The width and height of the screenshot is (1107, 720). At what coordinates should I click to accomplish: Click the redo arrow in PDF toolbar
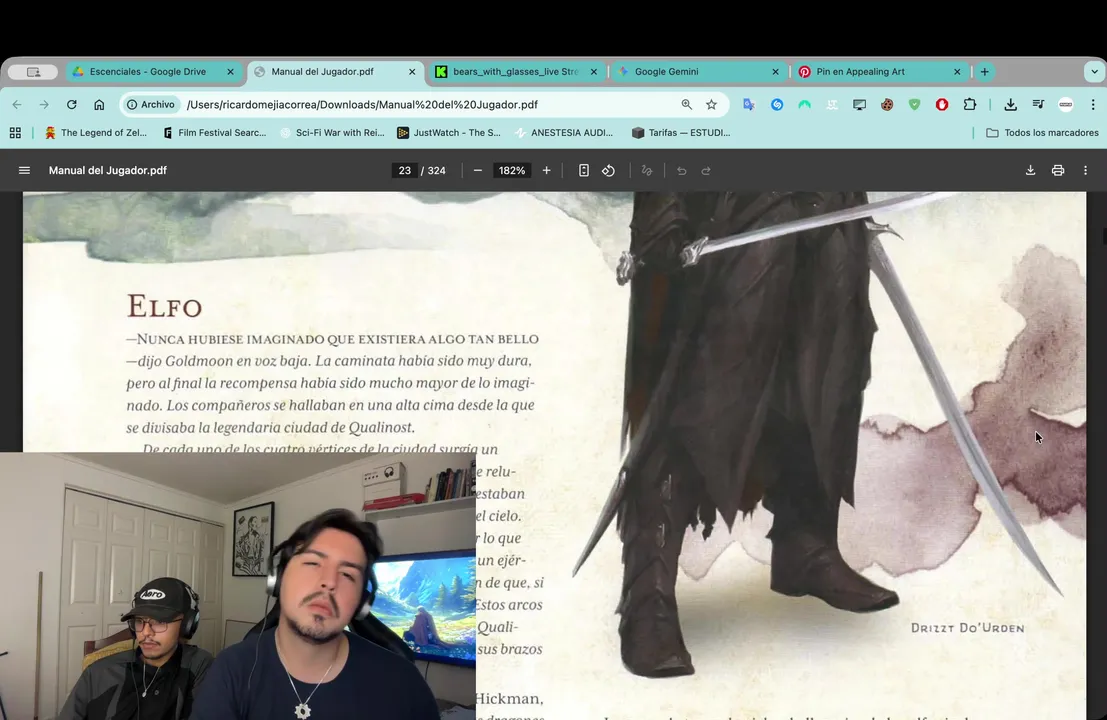[706, 170]
